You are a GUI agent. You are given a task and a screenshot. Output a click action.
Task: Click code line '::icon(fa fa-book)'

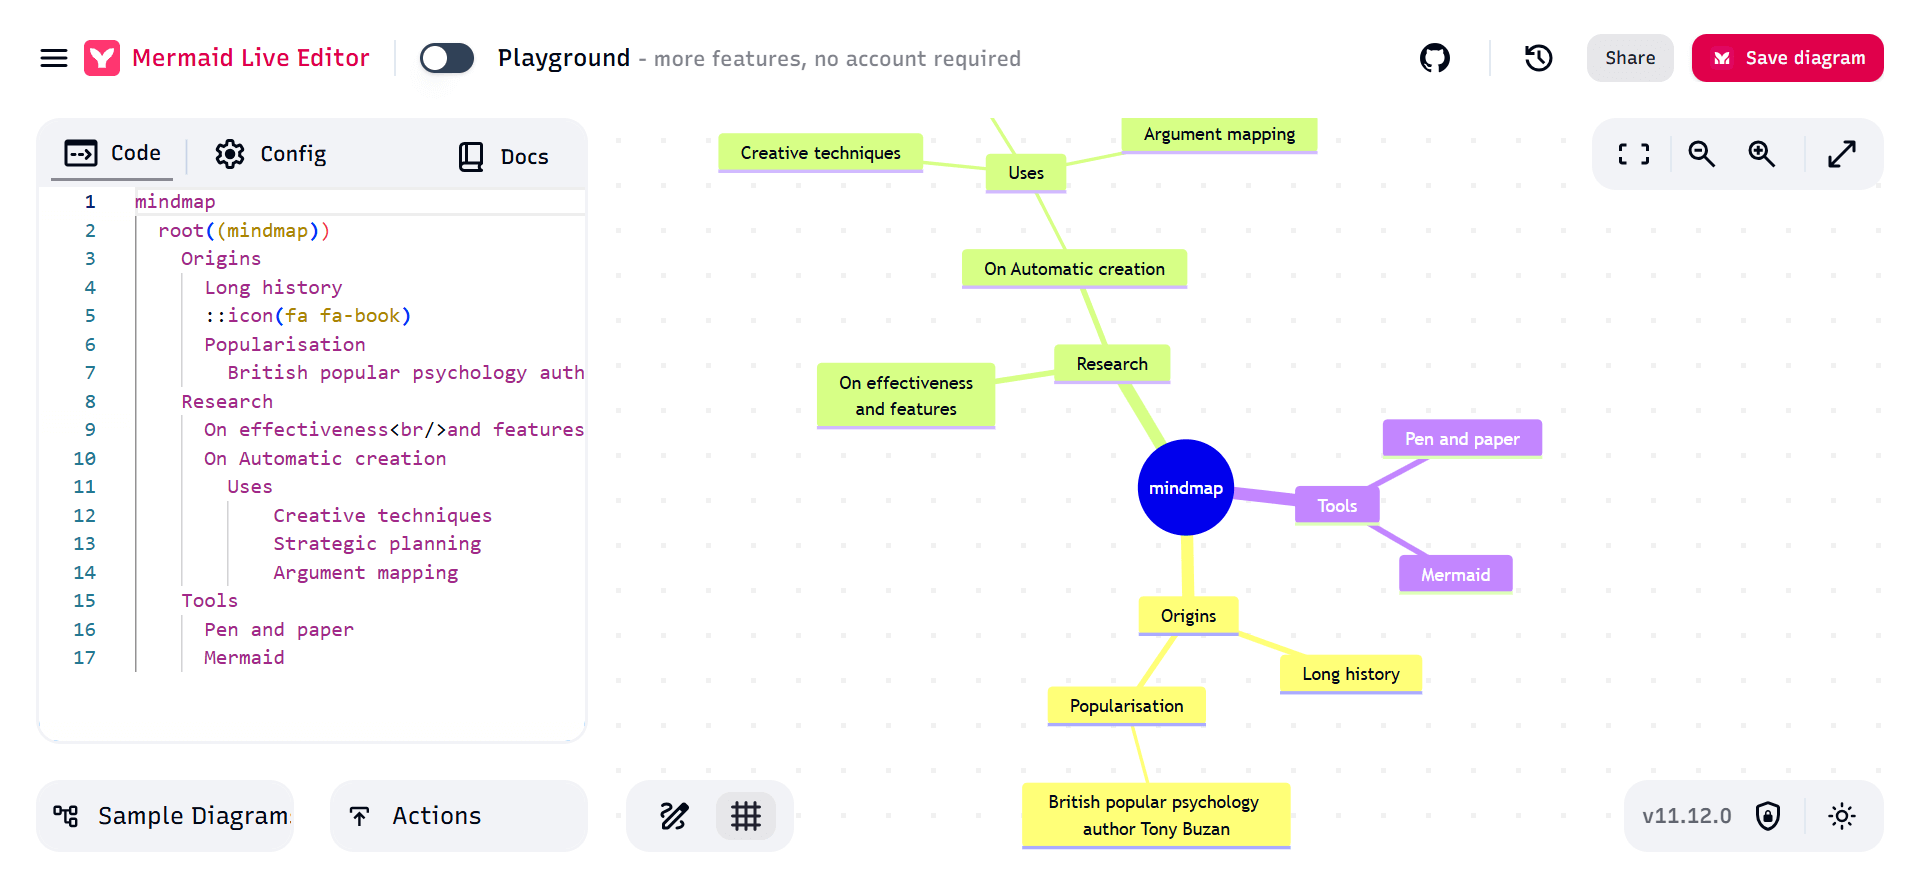[308, 316]
